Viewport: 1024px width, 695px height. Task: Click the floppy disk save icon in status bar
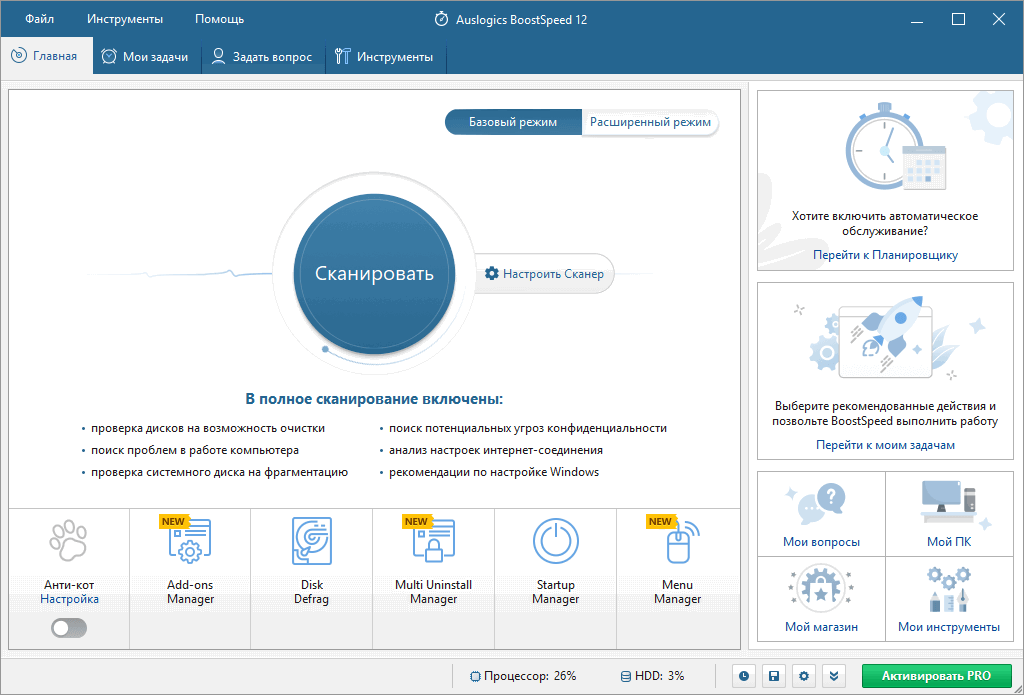pos(774,676)
